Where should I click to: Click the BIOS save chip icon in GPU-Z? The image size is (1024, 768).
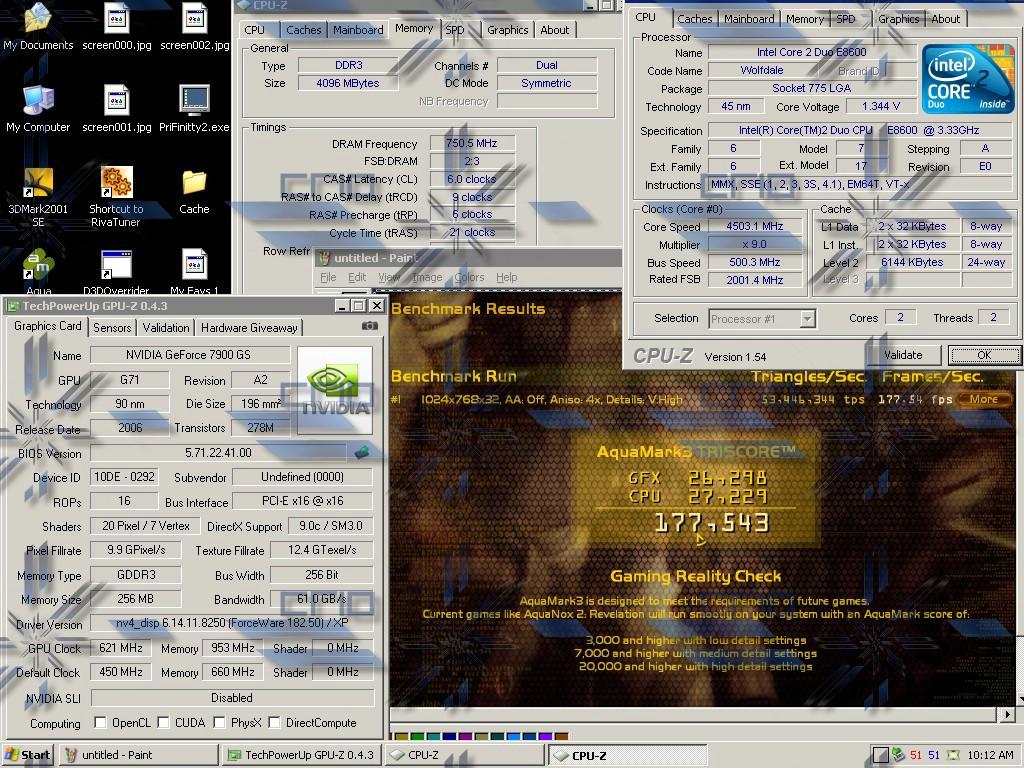(x=362, y=452)
